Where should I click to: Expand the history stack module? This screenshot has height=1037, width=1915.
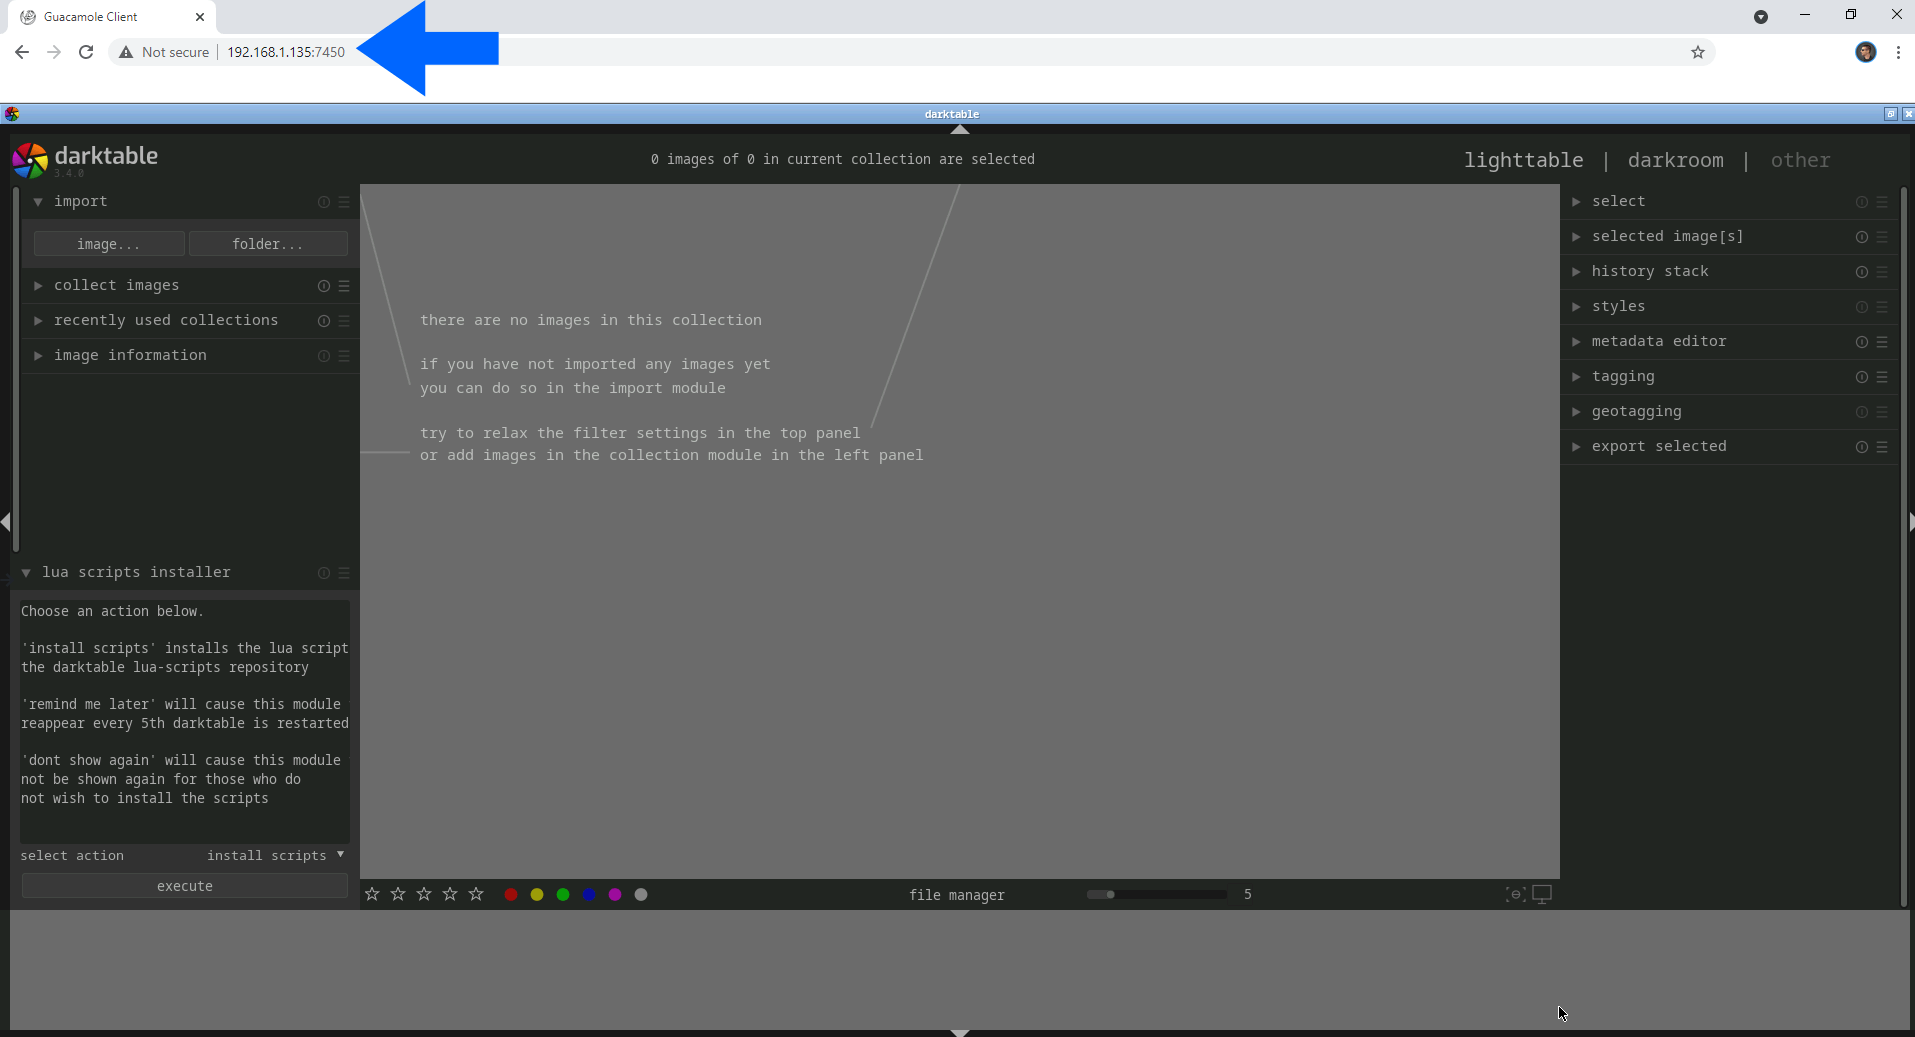pyautogui.click(x=1576, y=272)
